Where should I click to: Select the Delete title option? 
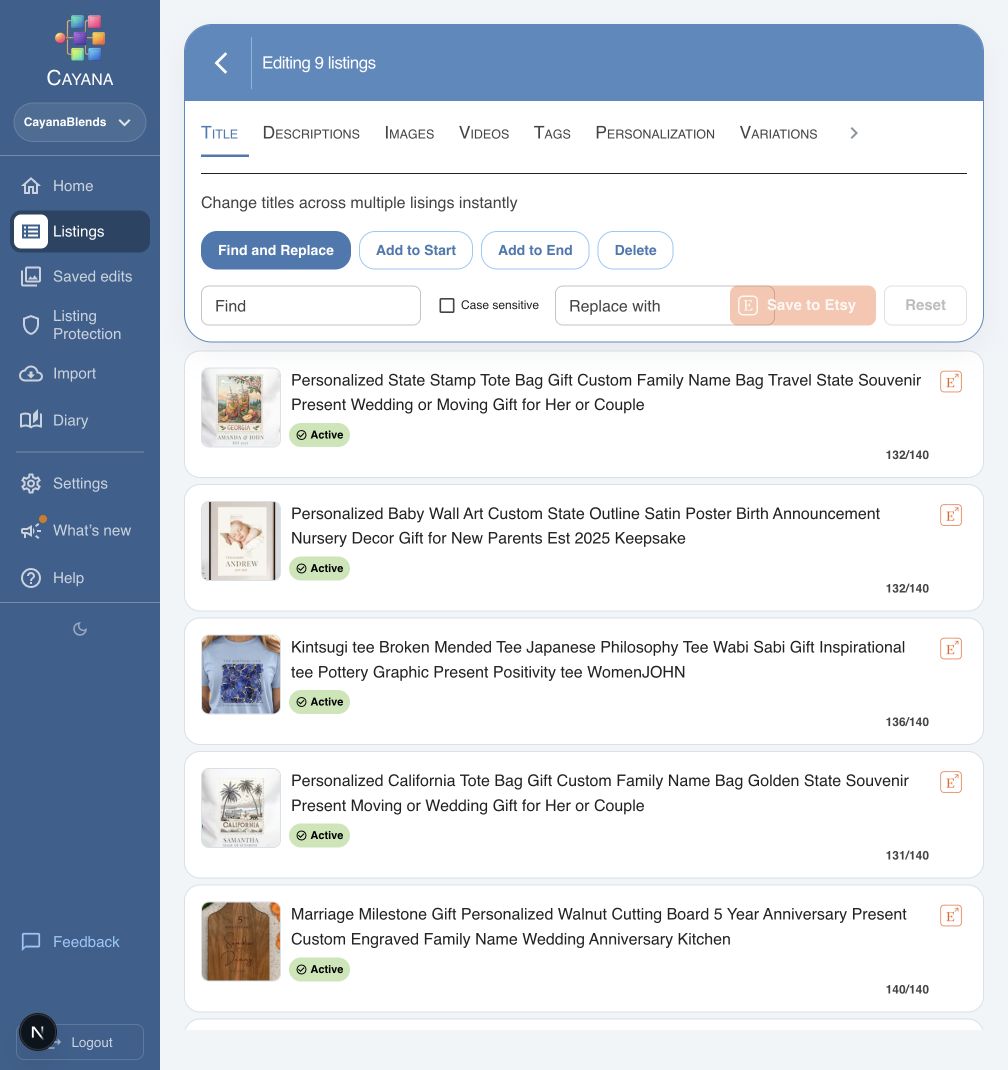pos(635,250)
